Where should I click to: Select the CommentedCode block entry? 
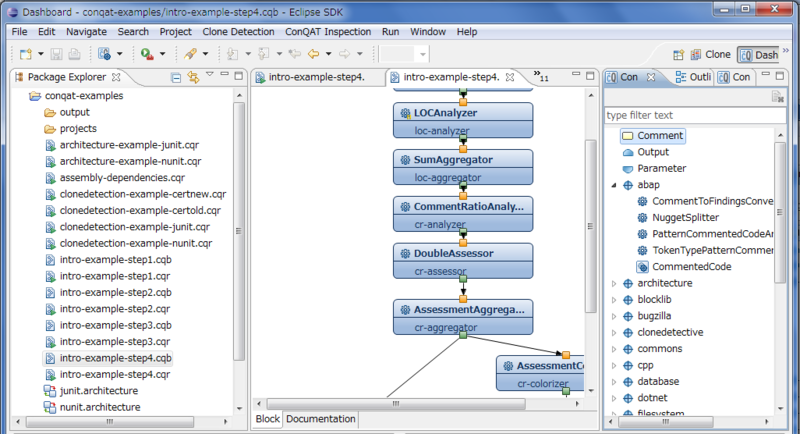coord(684,267)
